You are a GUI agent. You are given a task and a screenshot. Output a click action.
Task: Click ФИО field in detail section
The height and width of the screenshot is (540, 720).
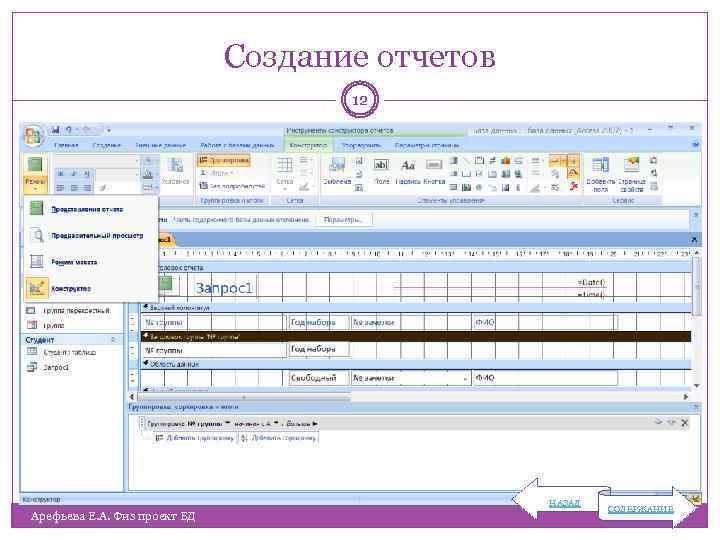[545, 378]
